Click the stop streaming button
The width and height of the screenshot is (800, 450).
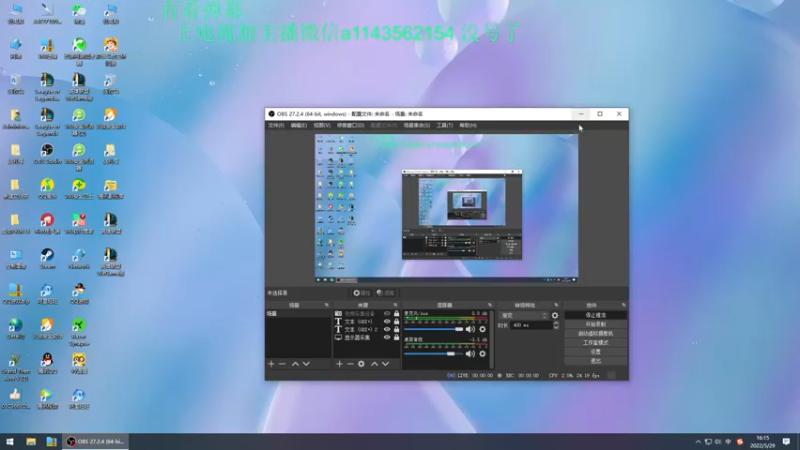596,315
